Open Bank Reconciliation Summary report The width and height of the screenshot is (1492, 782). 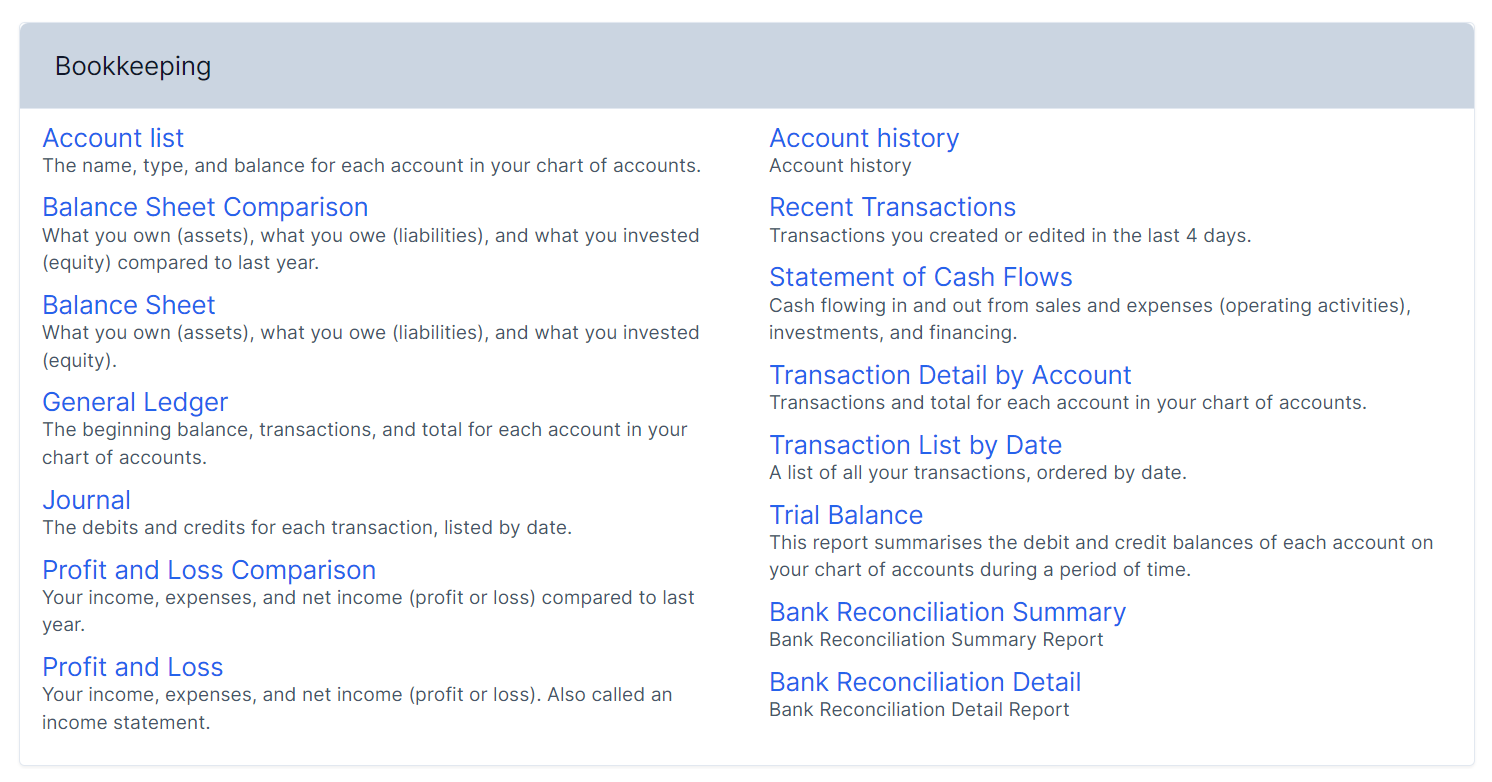pyautogui.click(x=947, y=612)
